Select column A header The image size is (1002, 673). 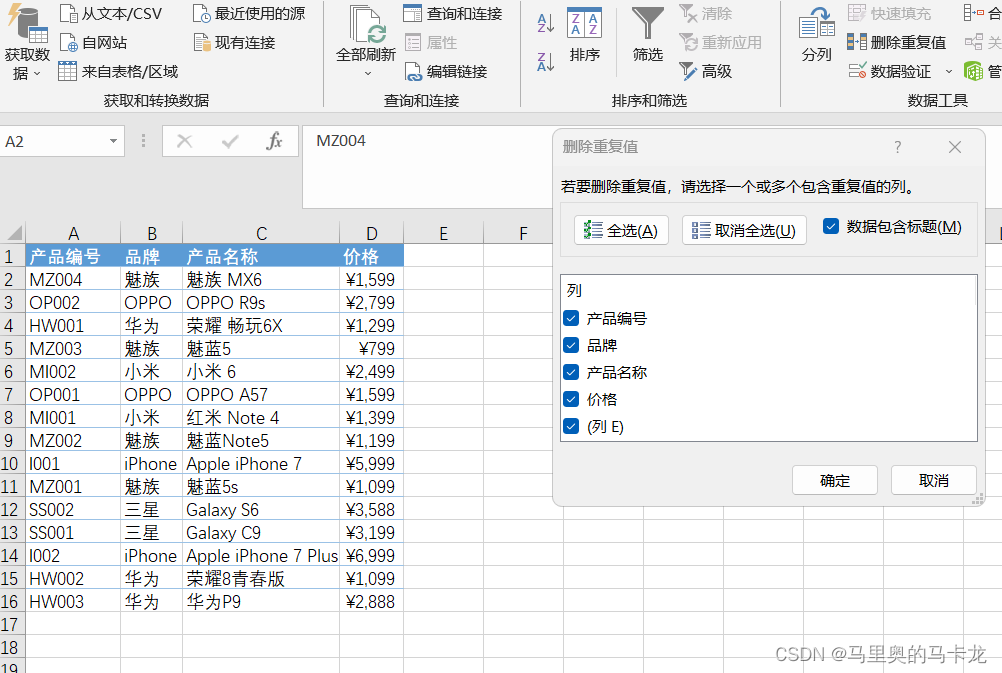click(73, 233)
